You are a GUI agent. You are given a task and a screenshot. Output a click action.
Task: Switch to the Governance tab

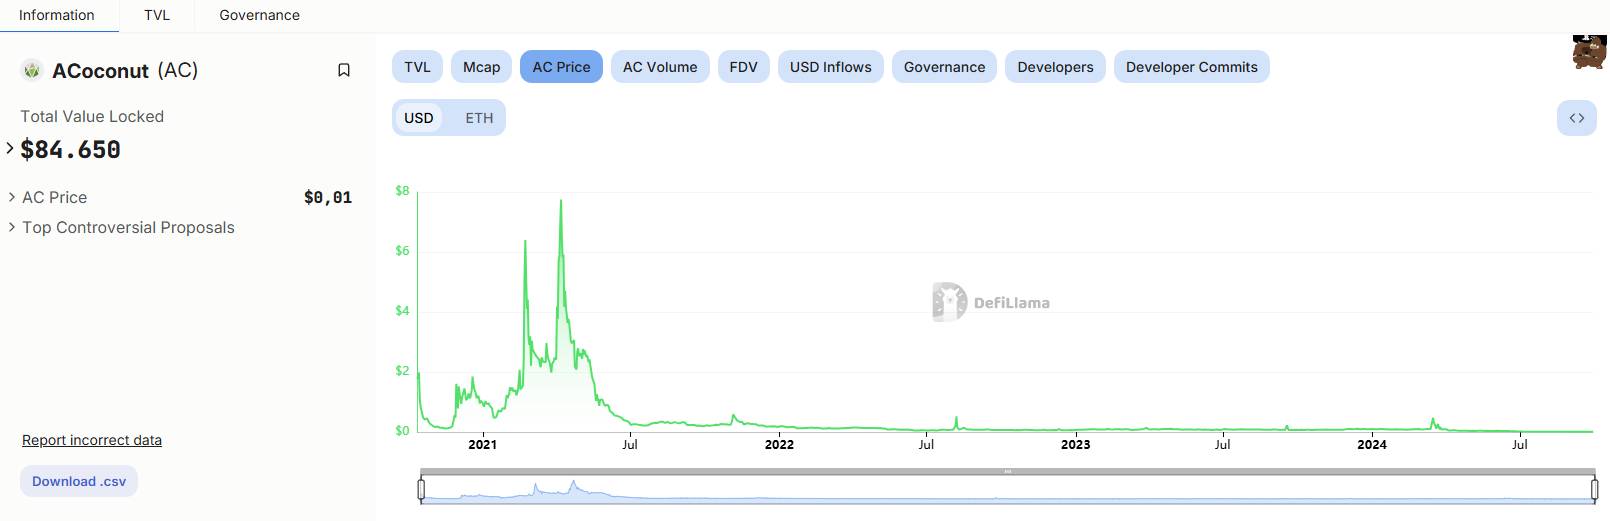259,15
